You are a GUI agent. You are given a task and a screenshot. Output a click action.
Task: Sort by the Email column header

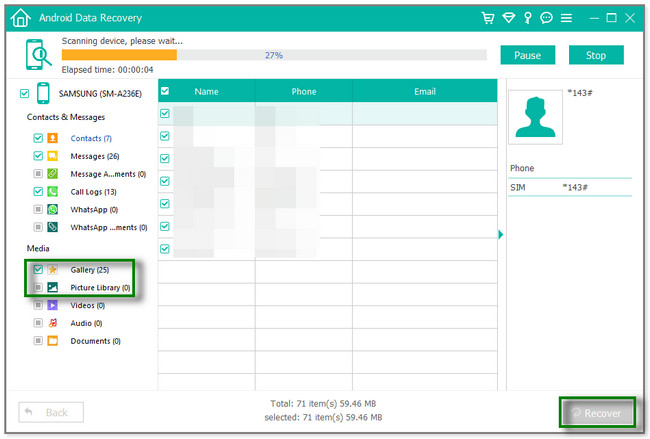coord(425,91)
